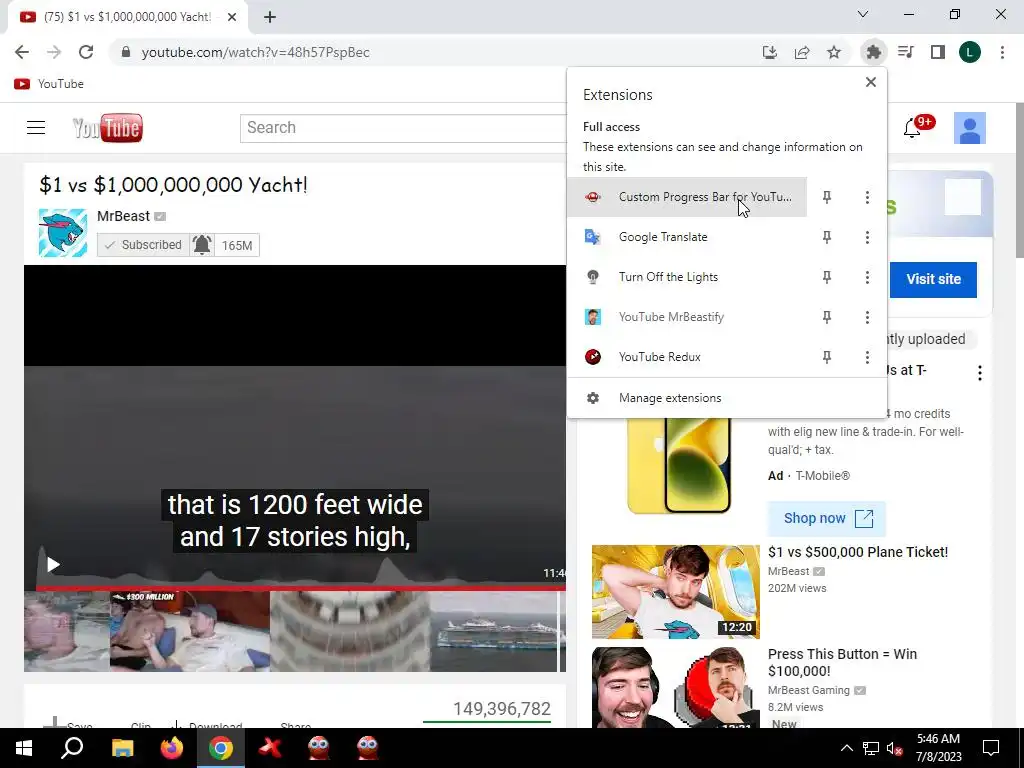Bookmark this page with star icon

coord(834,52)
